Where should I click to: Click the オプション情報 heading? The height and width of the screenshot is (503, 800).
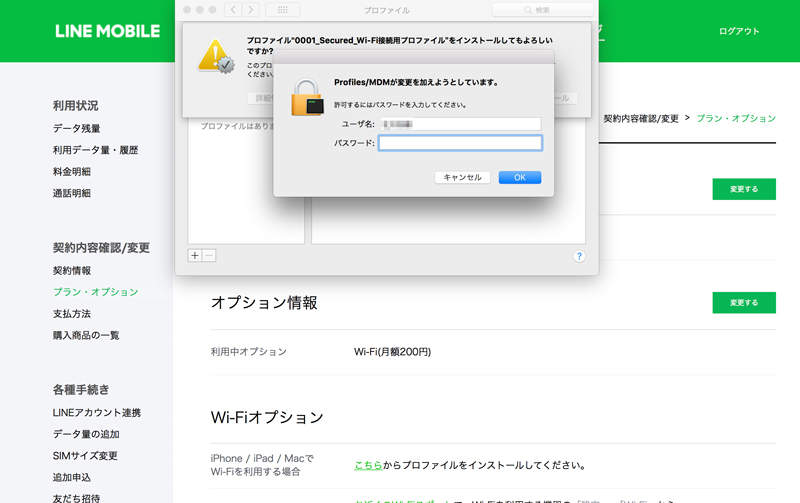click(x=264, y=303)
